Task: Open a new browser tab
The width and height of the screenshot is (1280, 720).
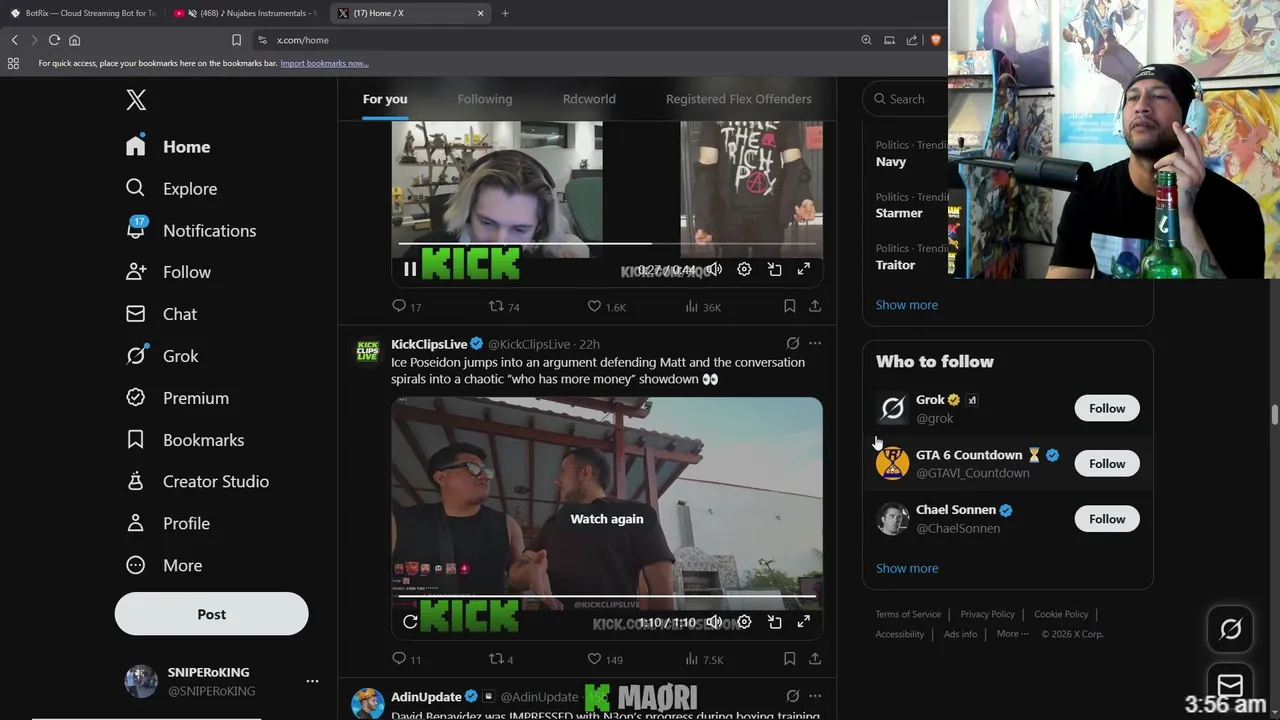Action: (x=505, y=13)
